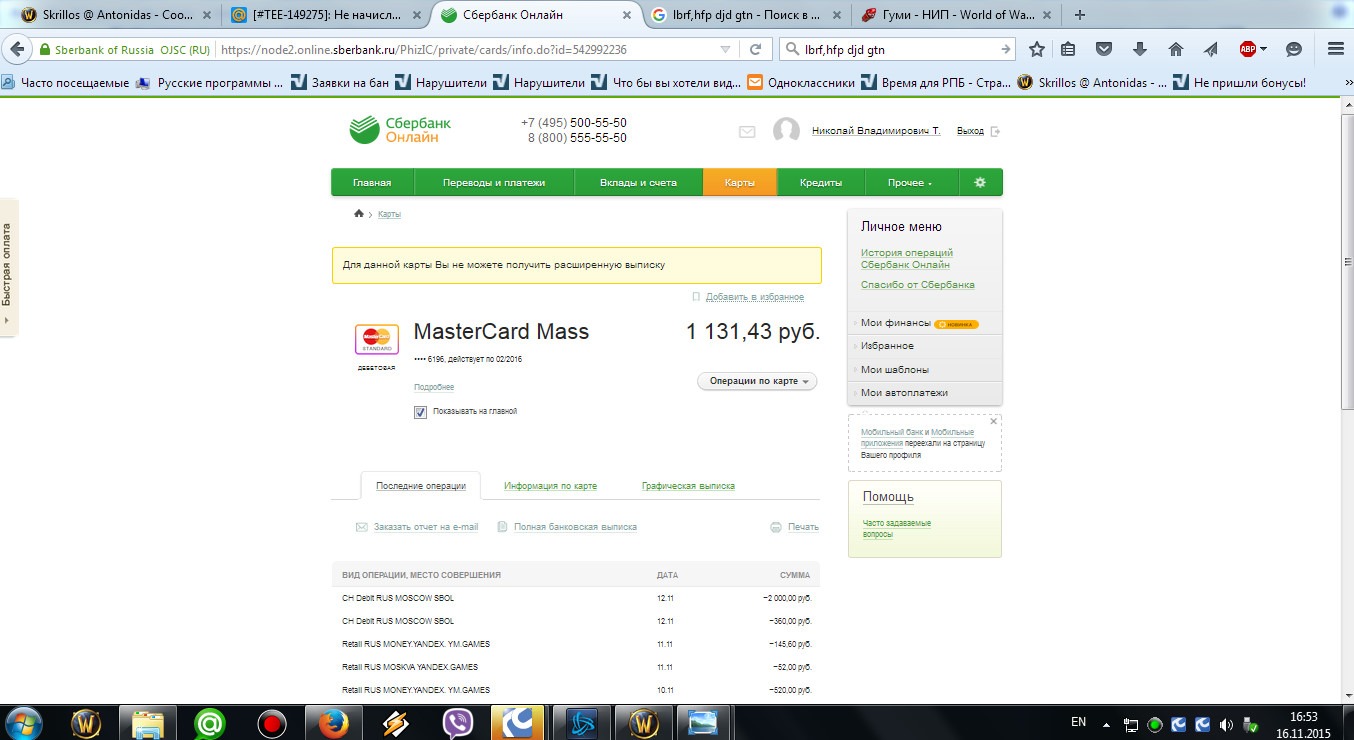Open settings gear in the green menu bar
The image size is (1354, 740).
[x=980, y=182]
